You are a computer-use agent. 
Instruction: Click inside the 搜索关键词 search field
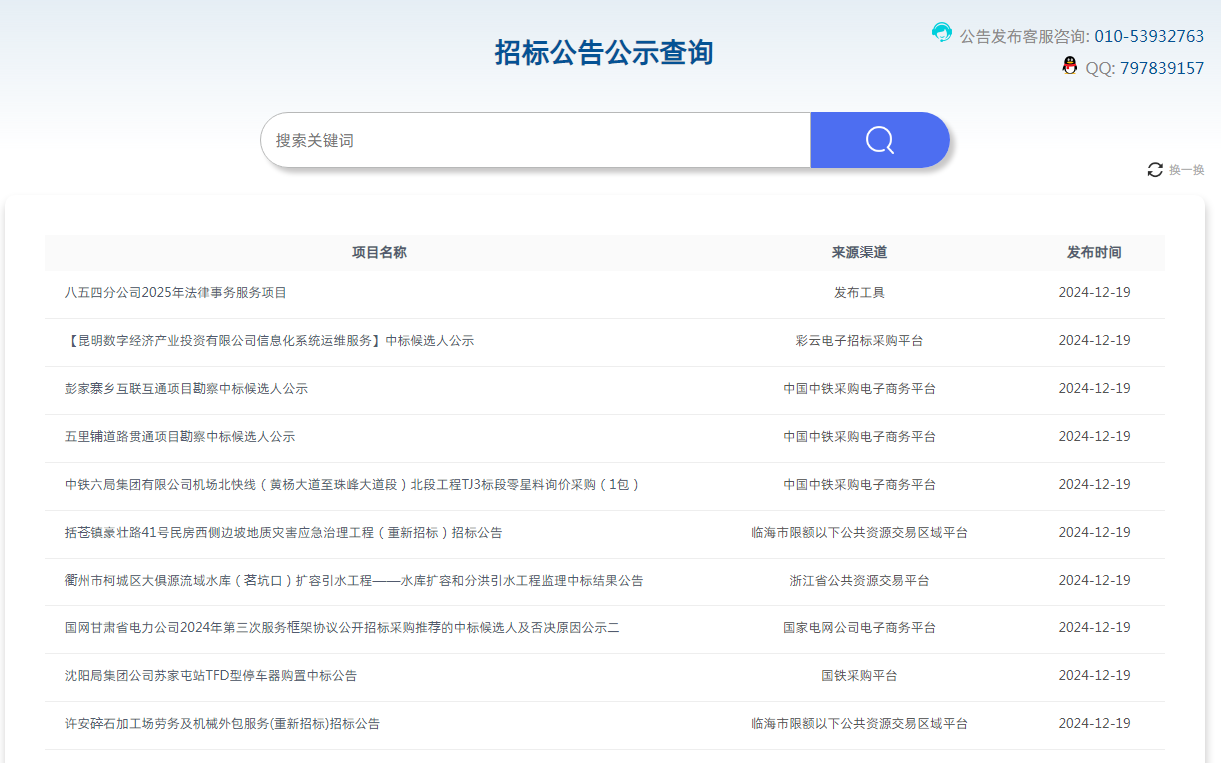pyautogui.click(x=536, y=140)
